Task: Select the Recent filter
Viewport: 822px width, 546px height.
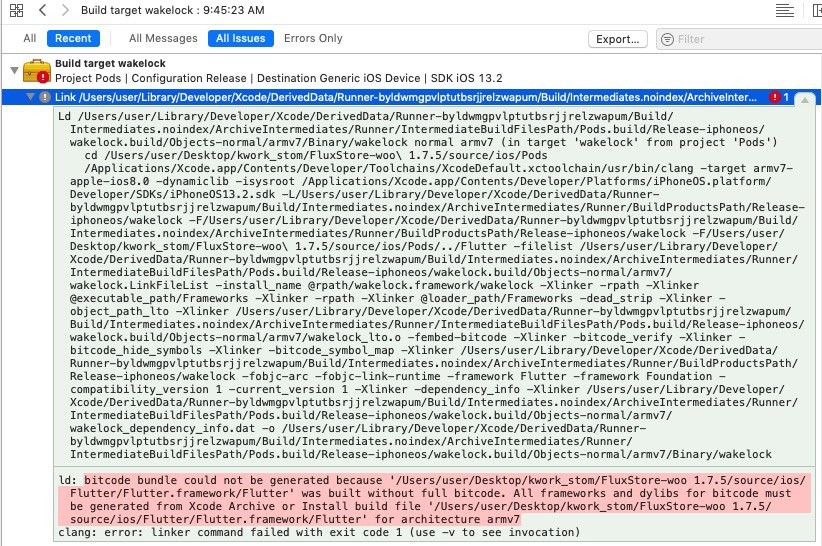Action: (x=73, y=38)
